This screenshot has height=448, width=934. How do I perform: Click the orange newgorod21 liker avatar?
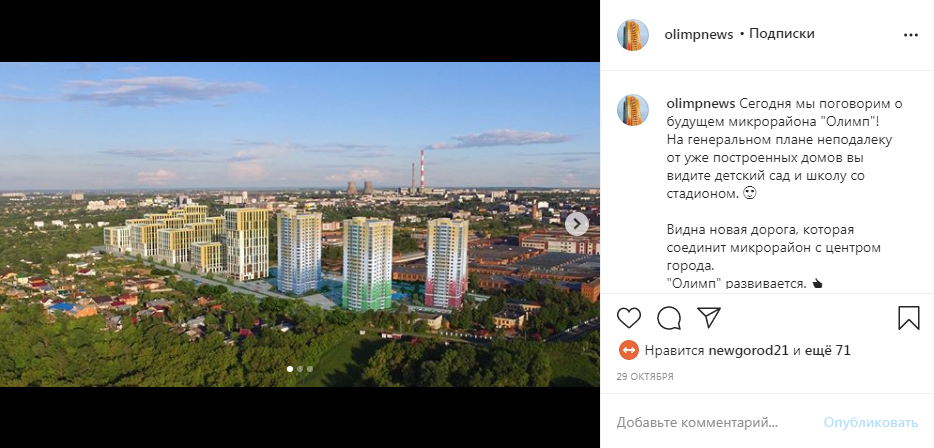point(628,350)
